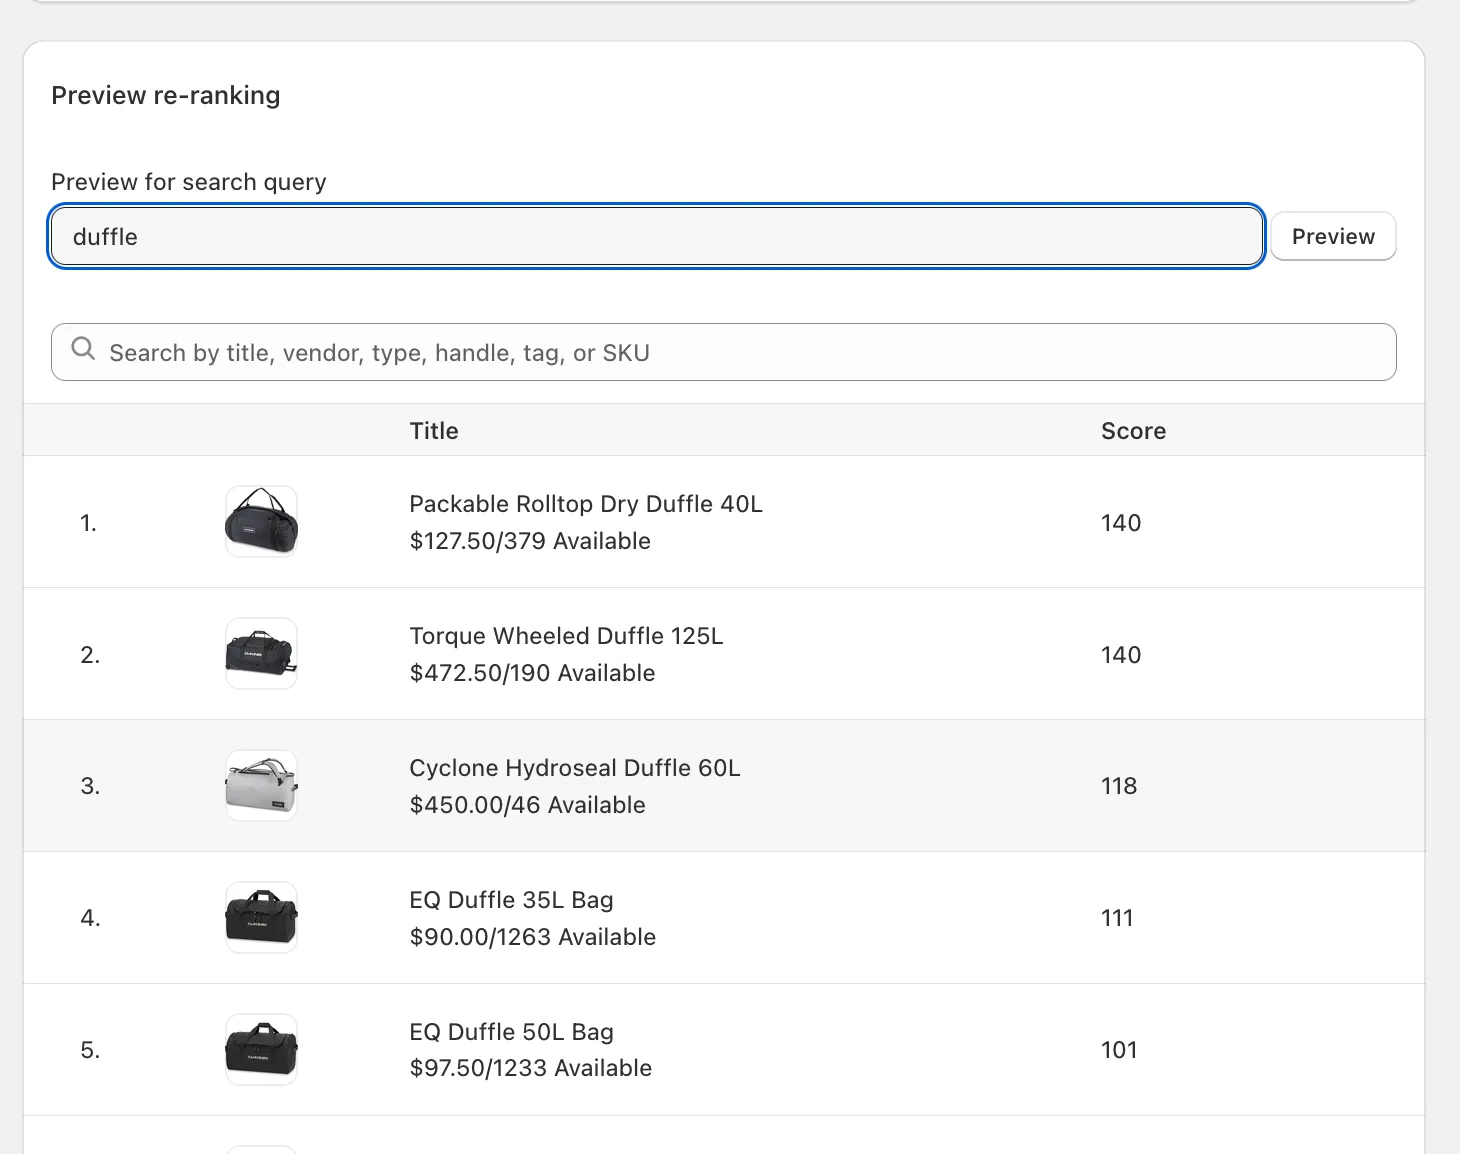Select the Packable Rolltop Dry Duffle 40L title

[x=586, y=504]
